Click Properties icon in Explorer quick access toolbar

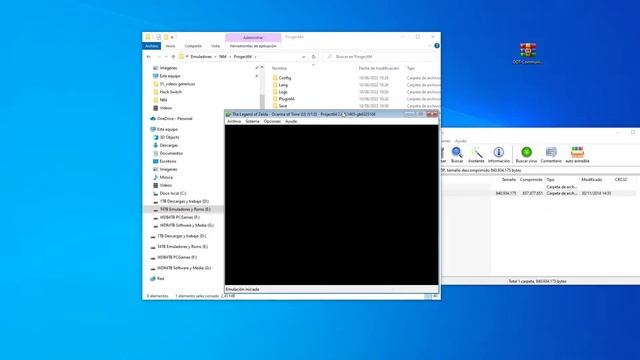[158, 37]
